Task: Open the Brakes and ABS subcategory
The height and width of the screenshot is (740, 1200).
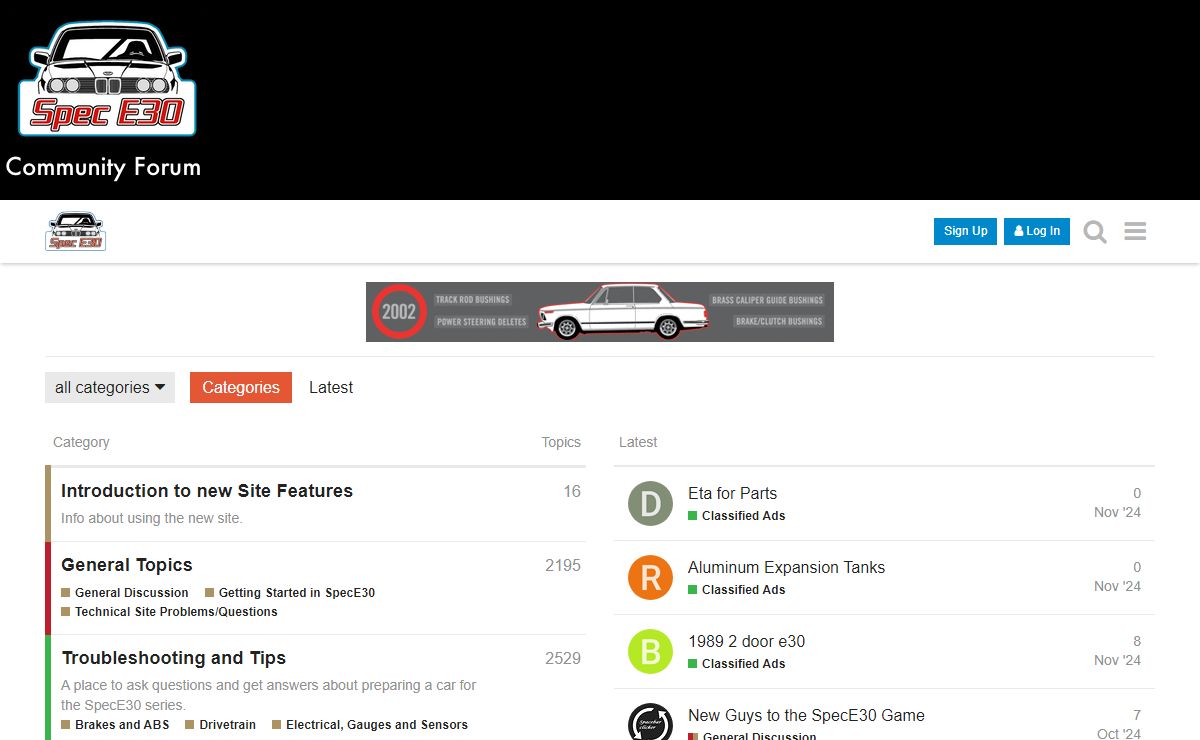Action: [122, 725]
